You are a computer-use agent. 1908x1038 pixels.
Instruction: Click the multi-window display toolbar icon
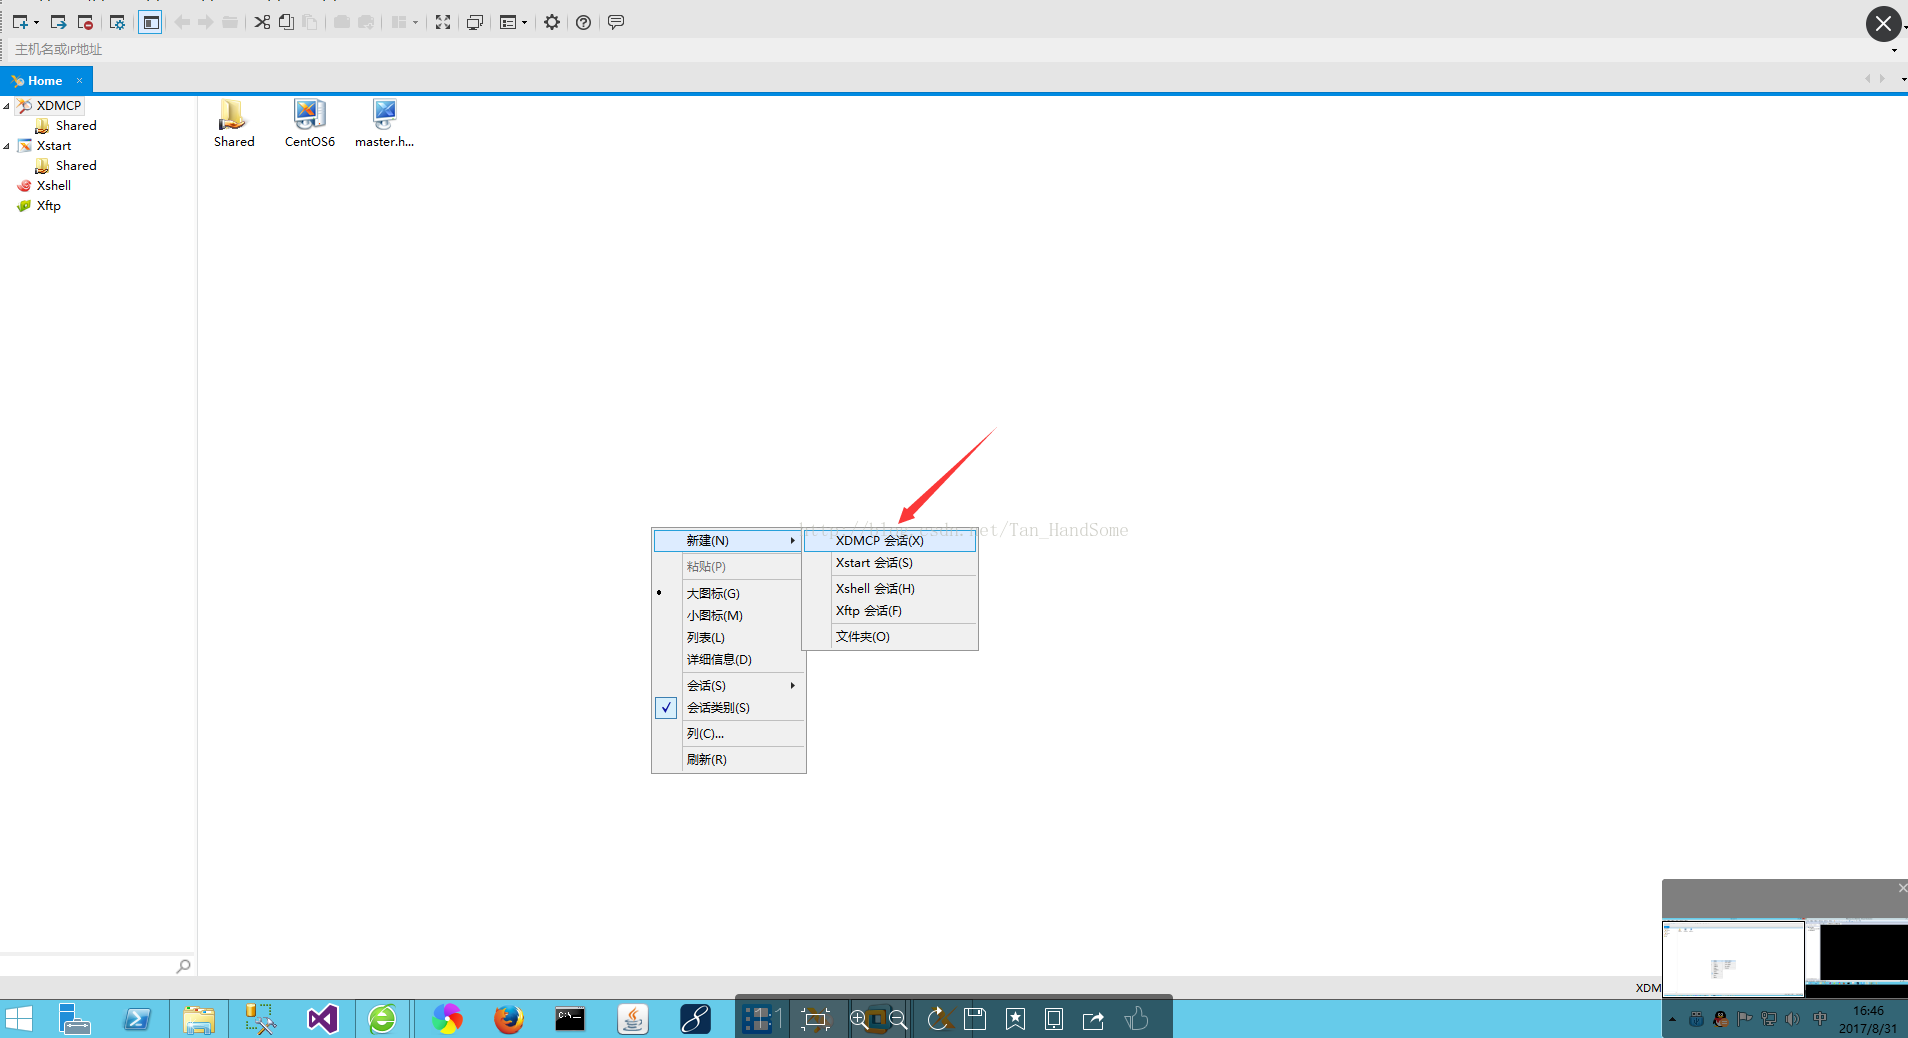[x=475, y=22]
